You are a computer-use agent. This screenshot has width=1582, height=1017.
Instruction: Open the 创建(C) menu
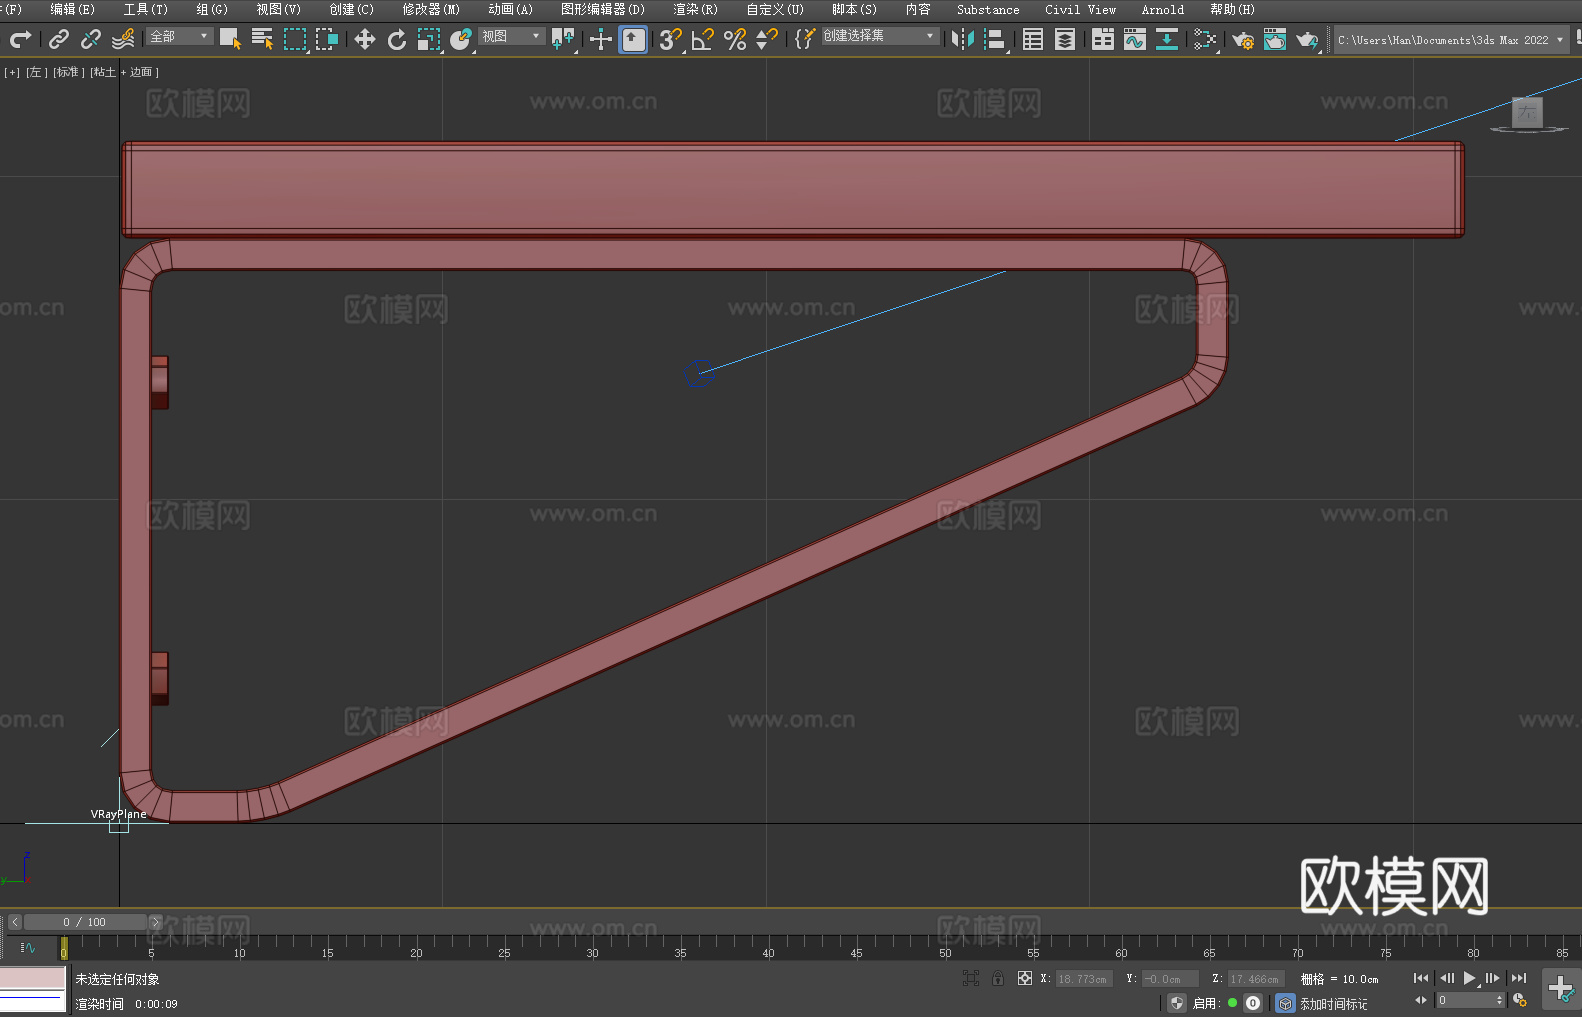click(x=351, y=9)
